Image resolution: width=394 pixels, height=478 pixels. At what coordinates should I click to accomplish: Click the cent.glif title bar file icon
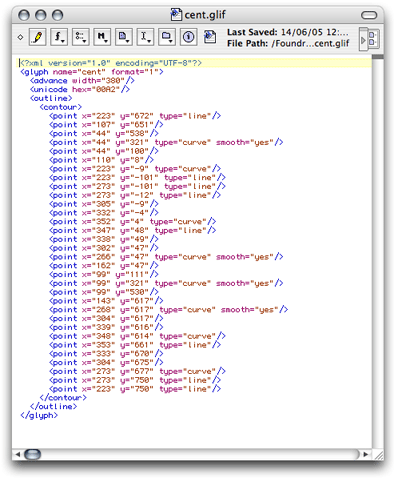pos(176,15)
